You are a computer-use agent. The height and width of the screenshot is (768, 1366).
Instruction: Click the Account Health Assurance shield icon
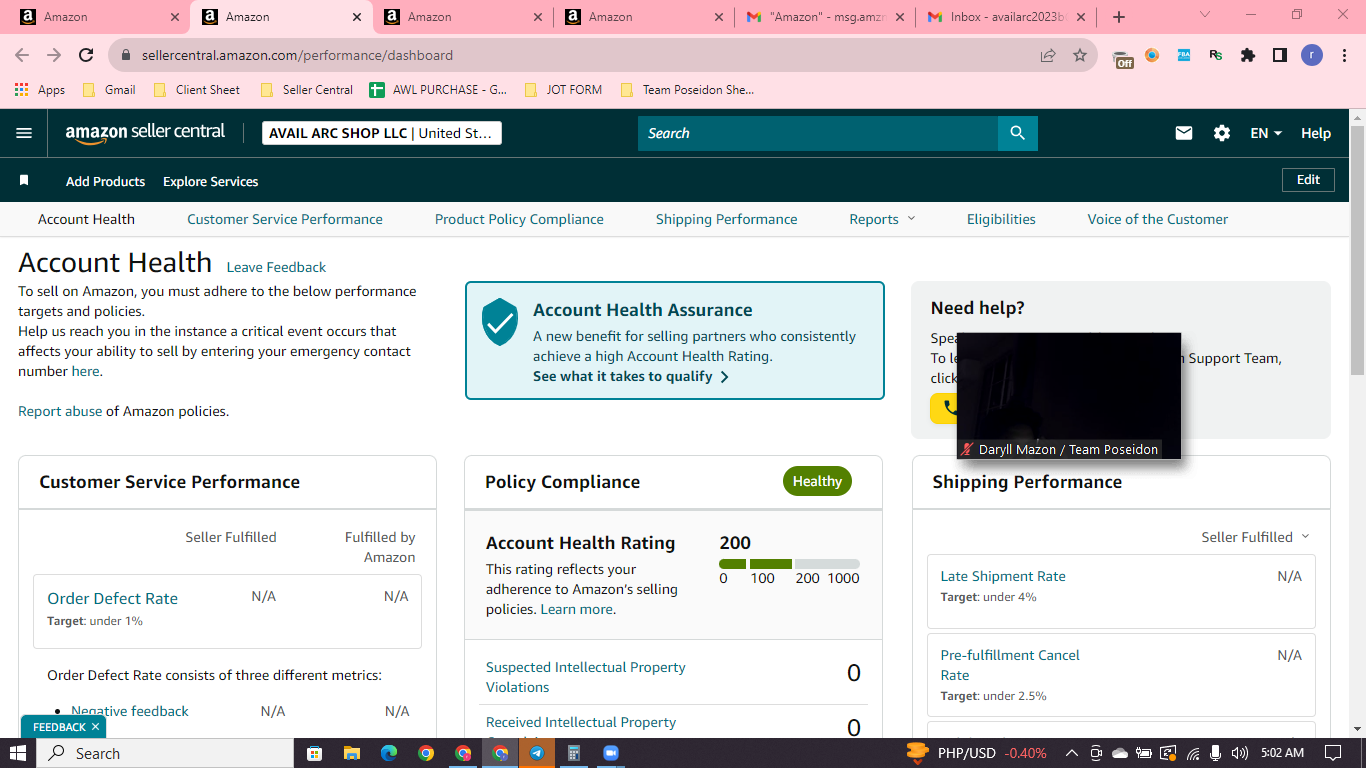[500, 321]
